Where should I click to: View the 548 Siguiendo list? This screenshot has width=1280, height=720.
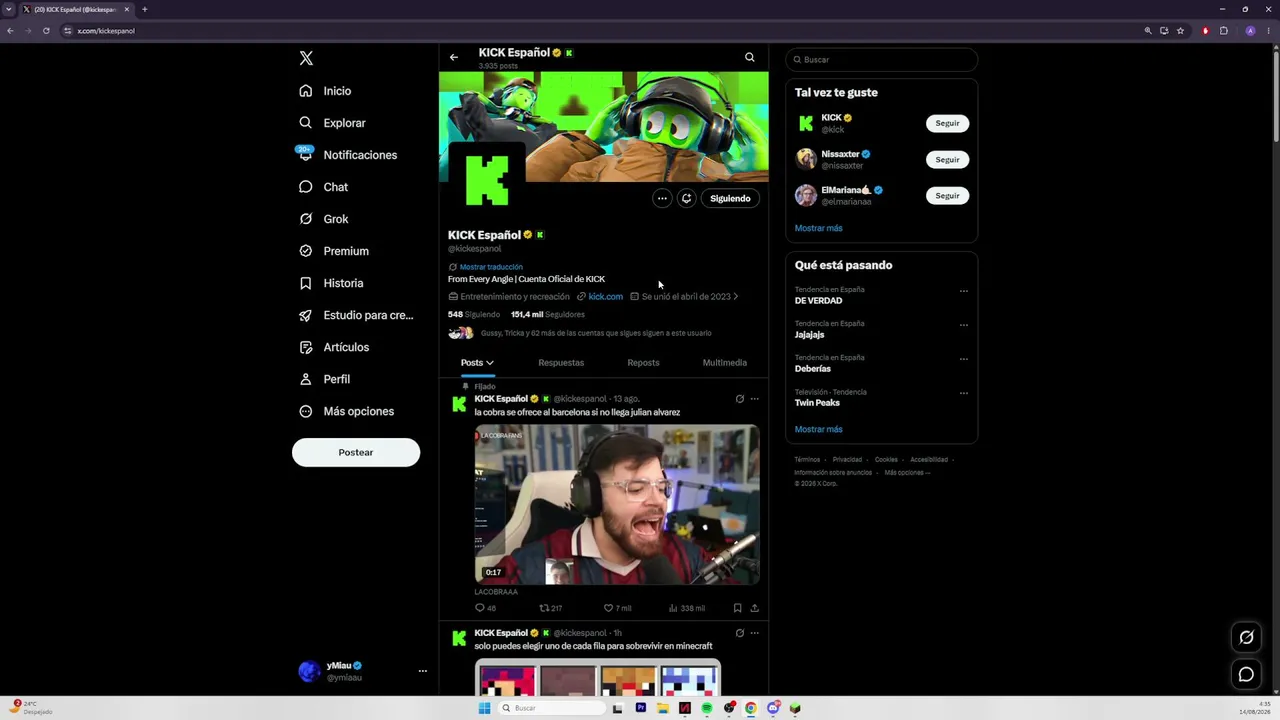[474, 314]
